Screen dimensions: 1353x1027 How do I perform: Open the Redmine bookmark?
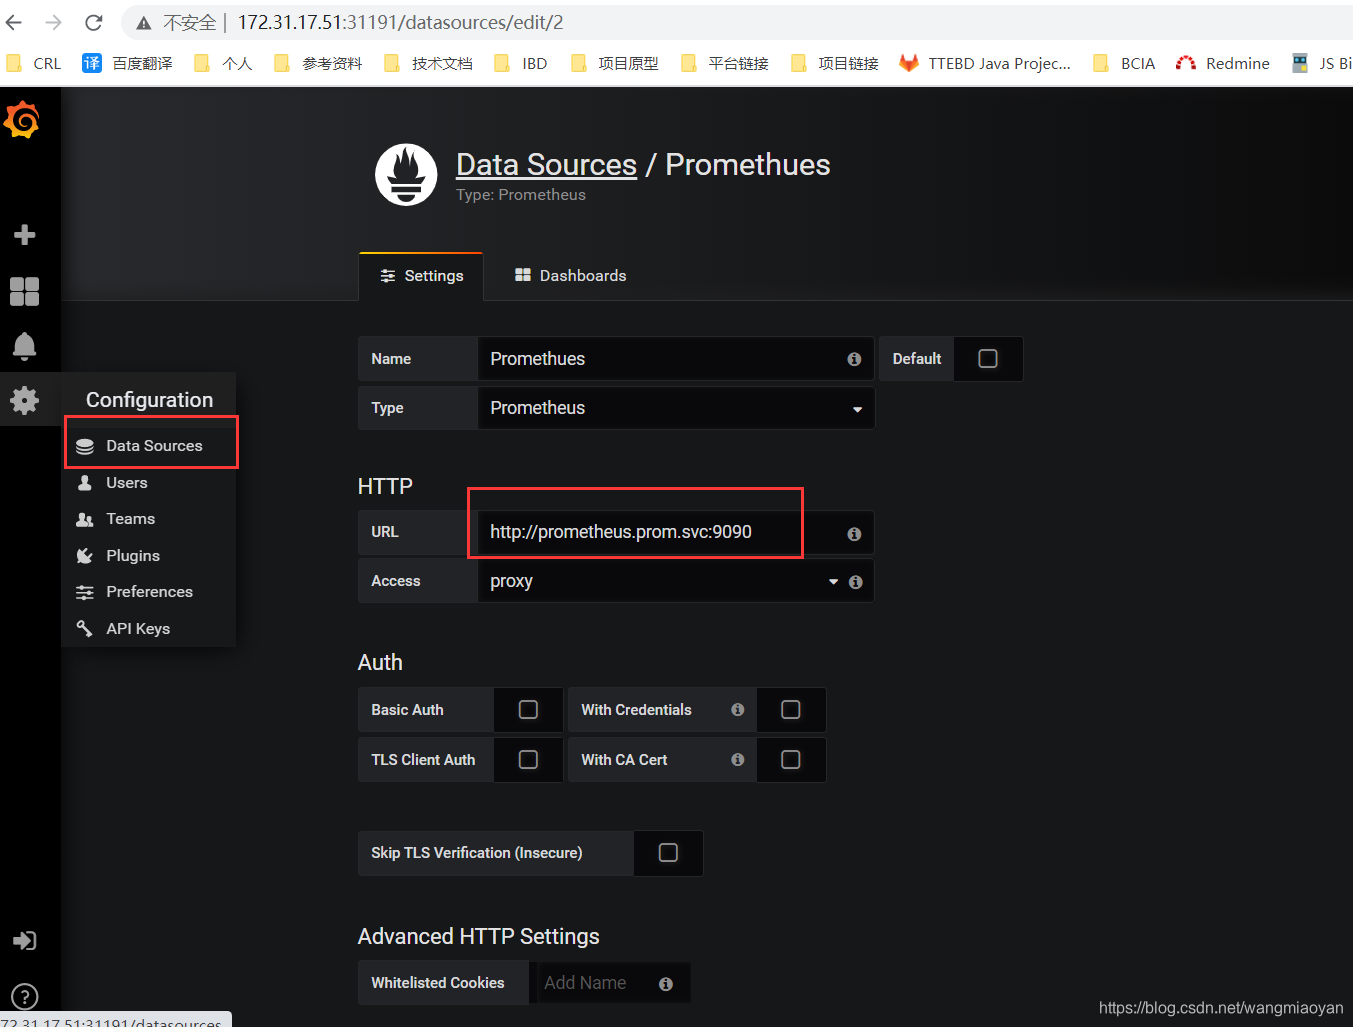1222,63
